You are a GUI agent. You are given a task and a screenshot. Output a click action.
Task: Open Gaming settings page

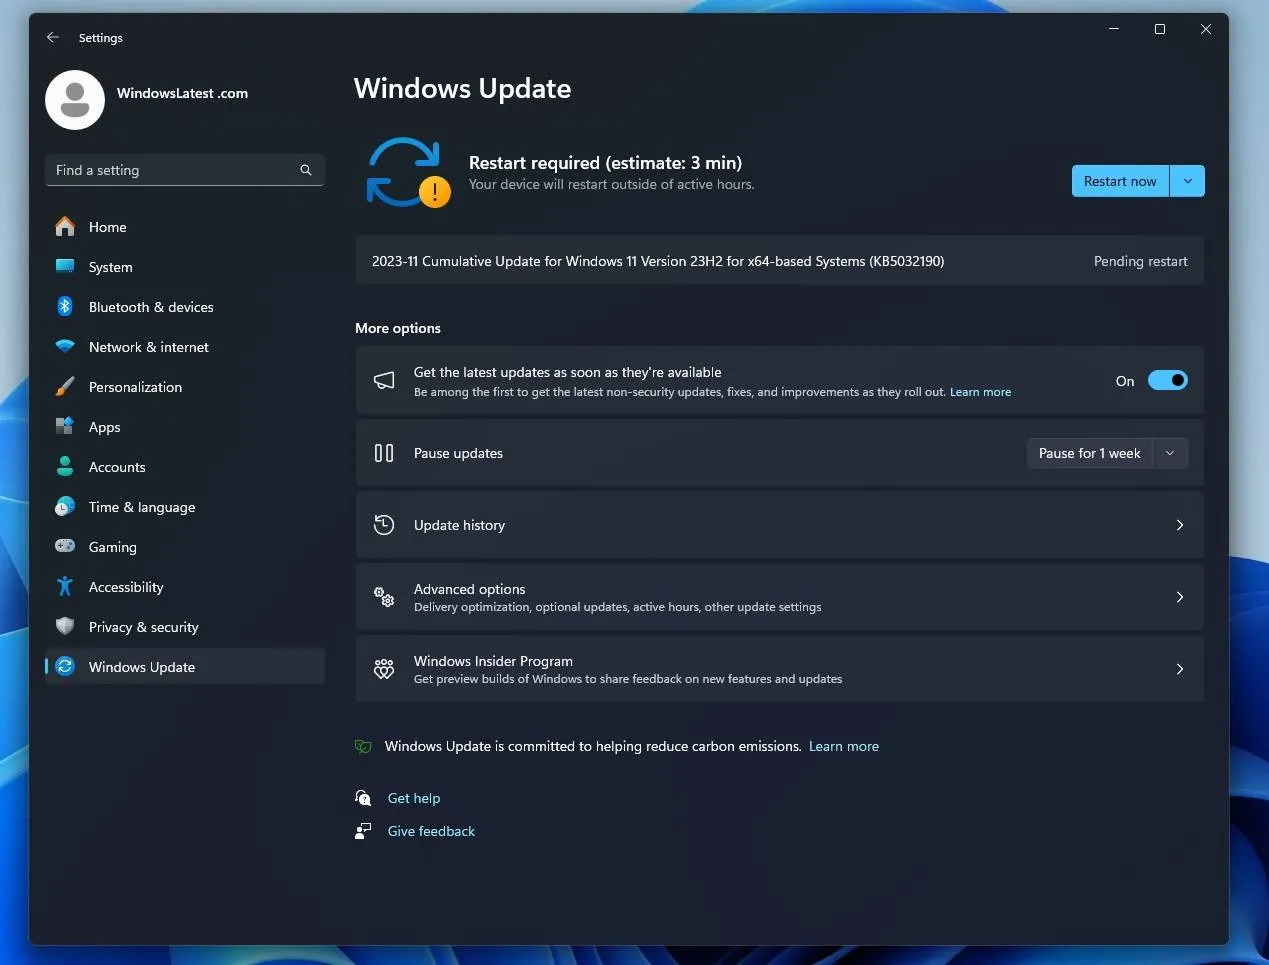click(185, 547)
